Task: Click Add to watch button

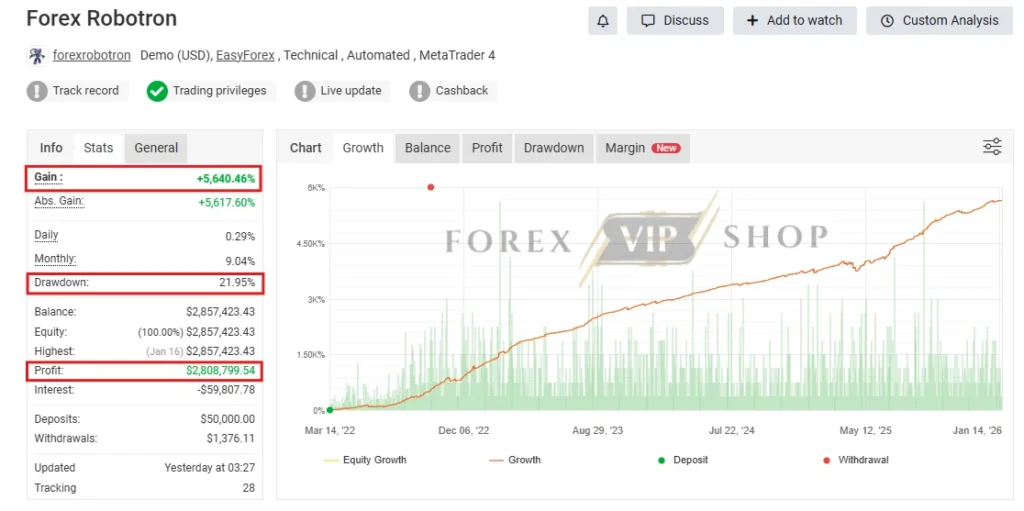Action: point(795,21)
